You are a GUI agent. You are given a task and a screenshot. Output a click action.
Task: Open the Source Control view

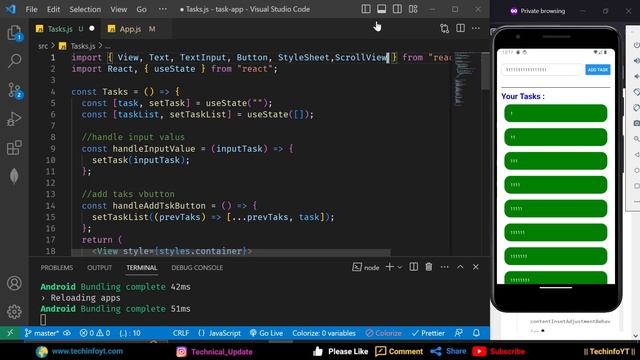(x=15, y=90)
